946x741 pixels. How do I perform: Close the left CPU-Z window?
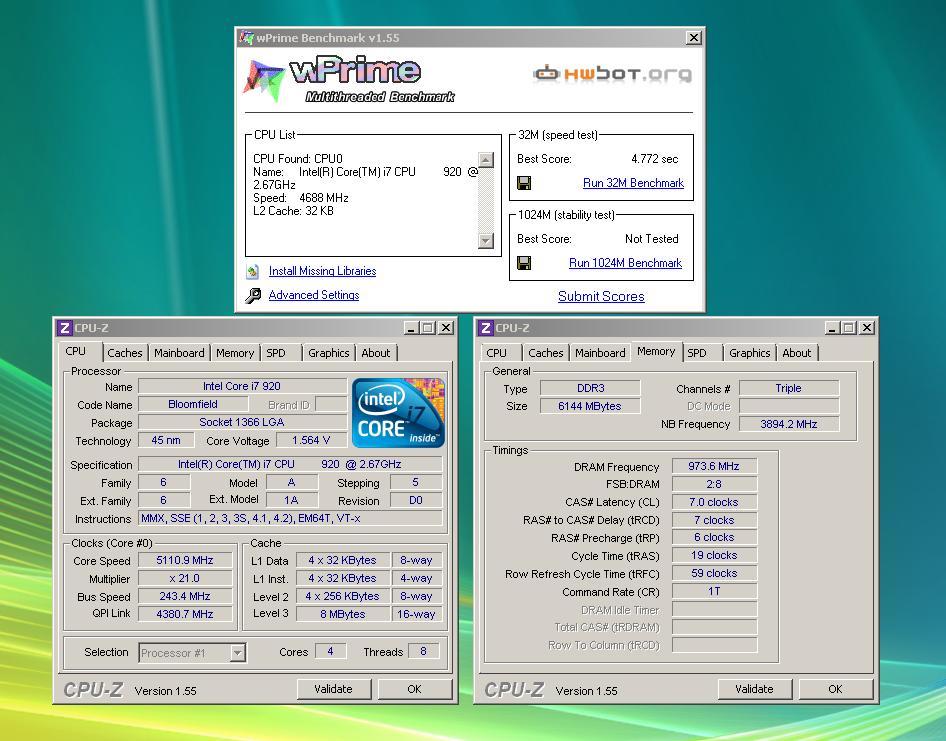click(445, 328)
